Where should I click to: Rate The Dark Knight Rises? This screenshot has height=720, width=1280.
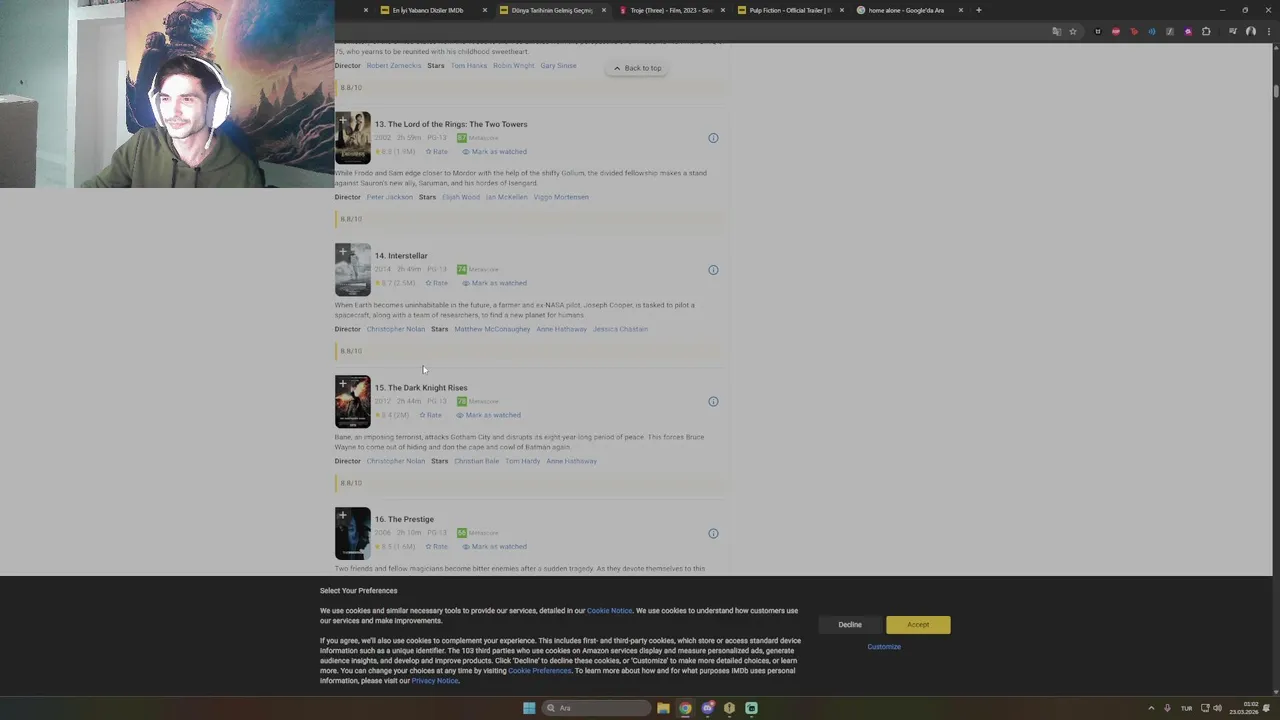(431, 415)
